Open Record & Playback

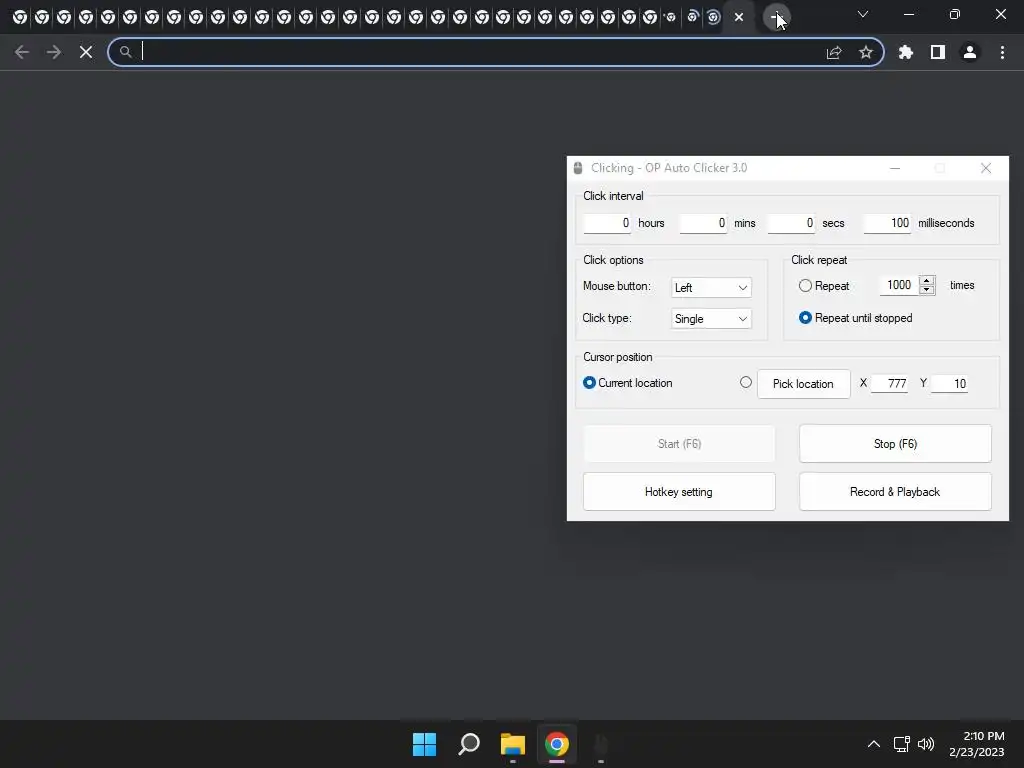click(895, 492)
